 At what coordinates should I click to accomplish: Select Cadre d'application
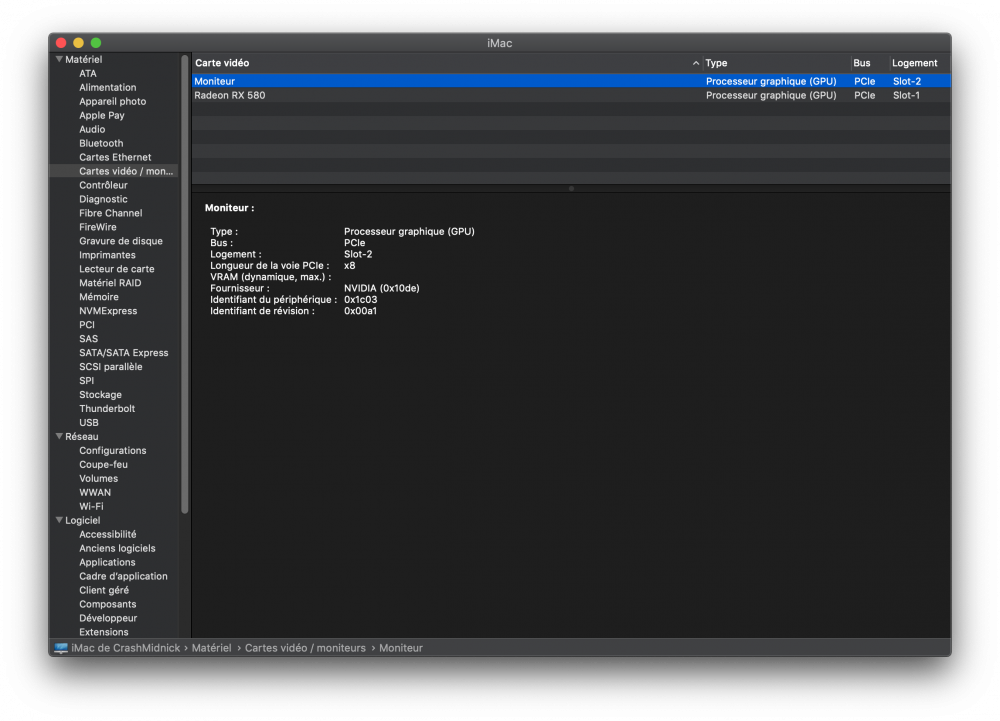click(x=123, y=576)
